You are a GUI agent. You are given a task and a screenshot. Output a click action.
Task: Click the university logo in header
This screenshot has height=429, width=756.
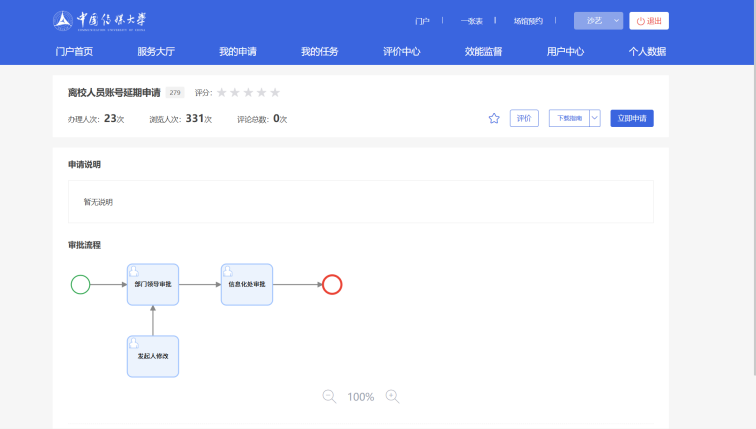pyautogui.click(x=99, y=21)
